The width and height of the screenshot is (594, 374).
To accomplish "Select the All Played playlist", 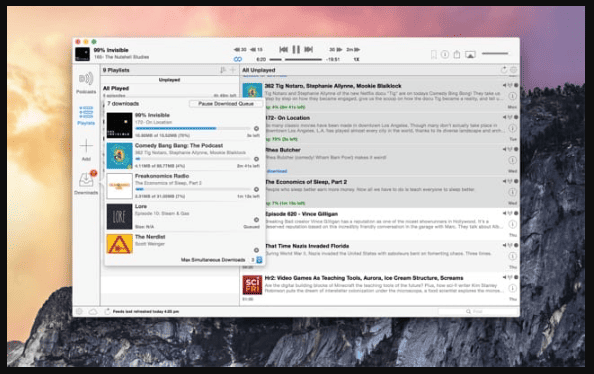I will click(169, 91).
